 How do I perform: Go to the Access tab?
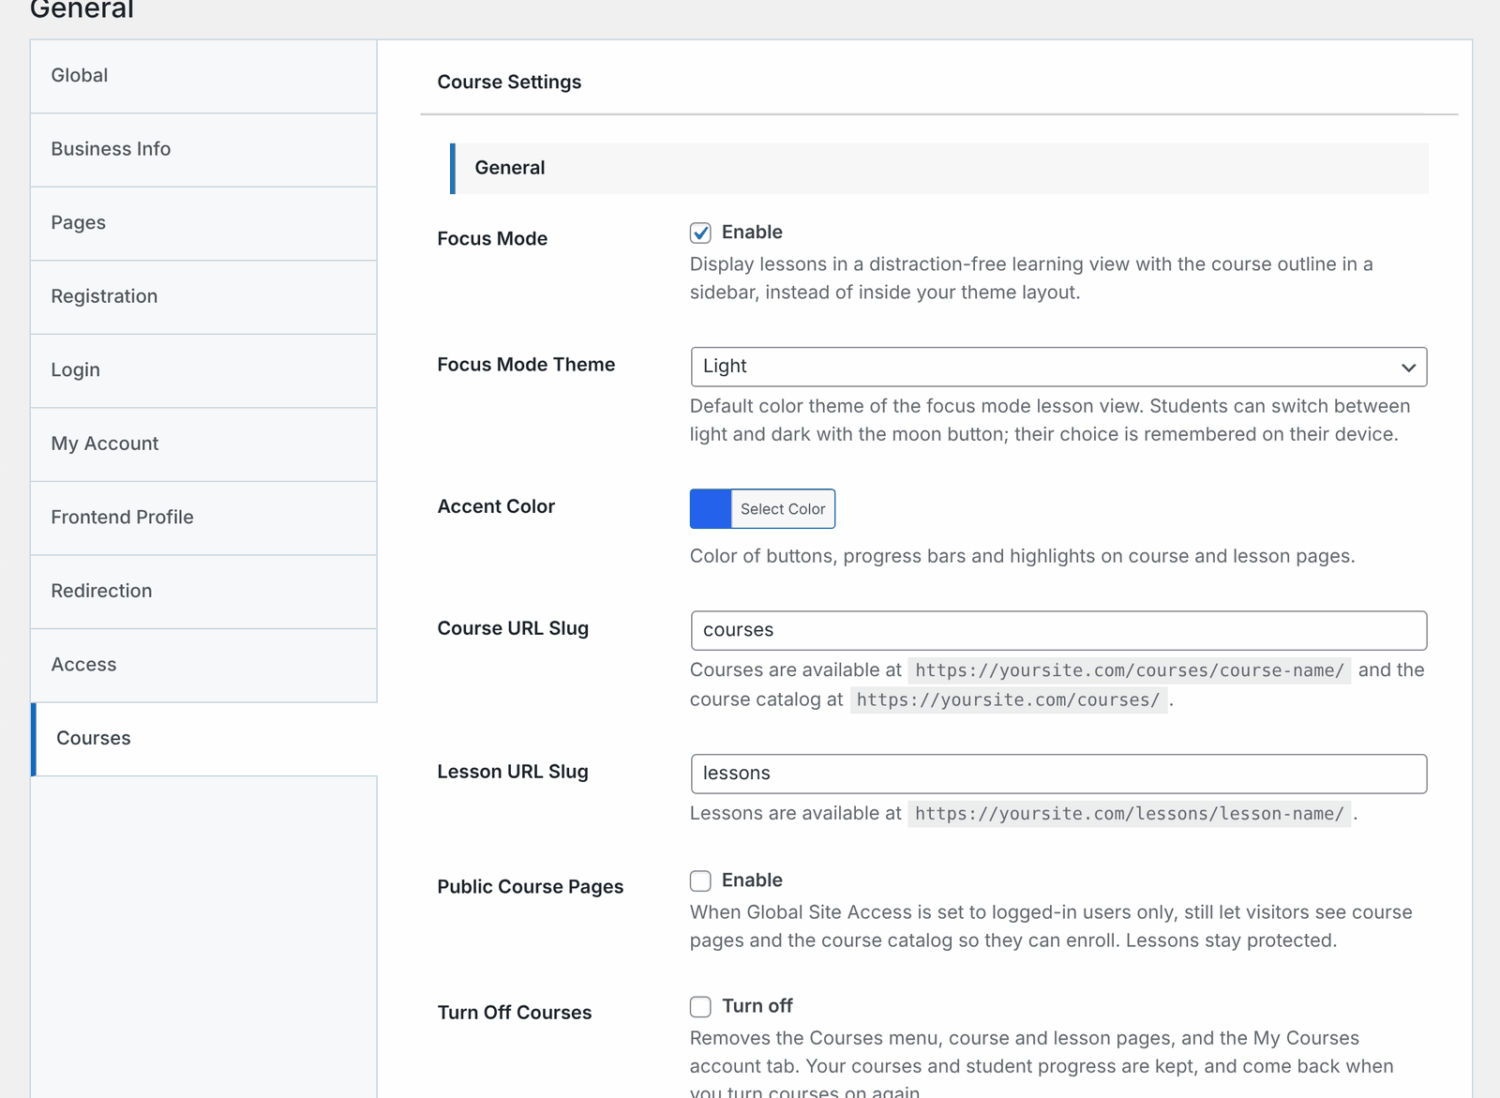pyautogui.click(x=204, y=665)
